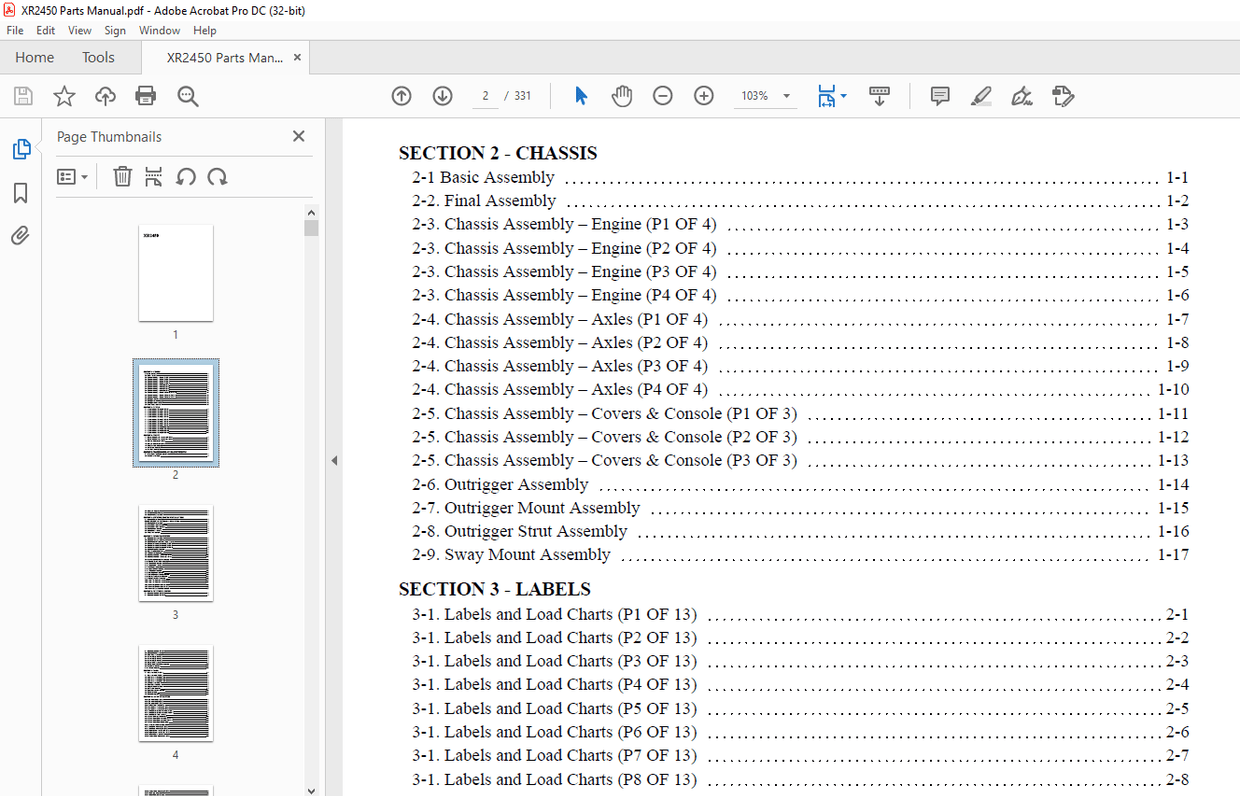Click the page number input field
Viewport: 1240px width, 796px height.
click(x=485, y=96)
